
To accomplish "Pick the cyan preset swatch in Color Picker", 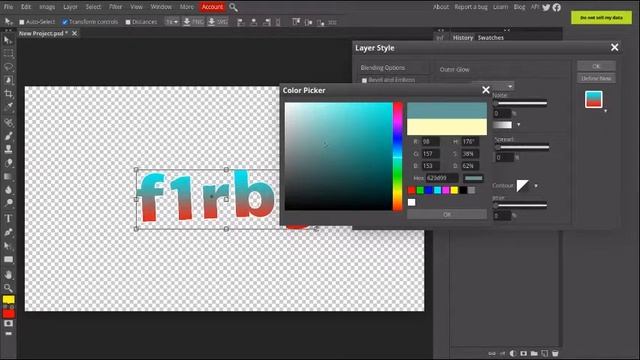I will 437,190.
